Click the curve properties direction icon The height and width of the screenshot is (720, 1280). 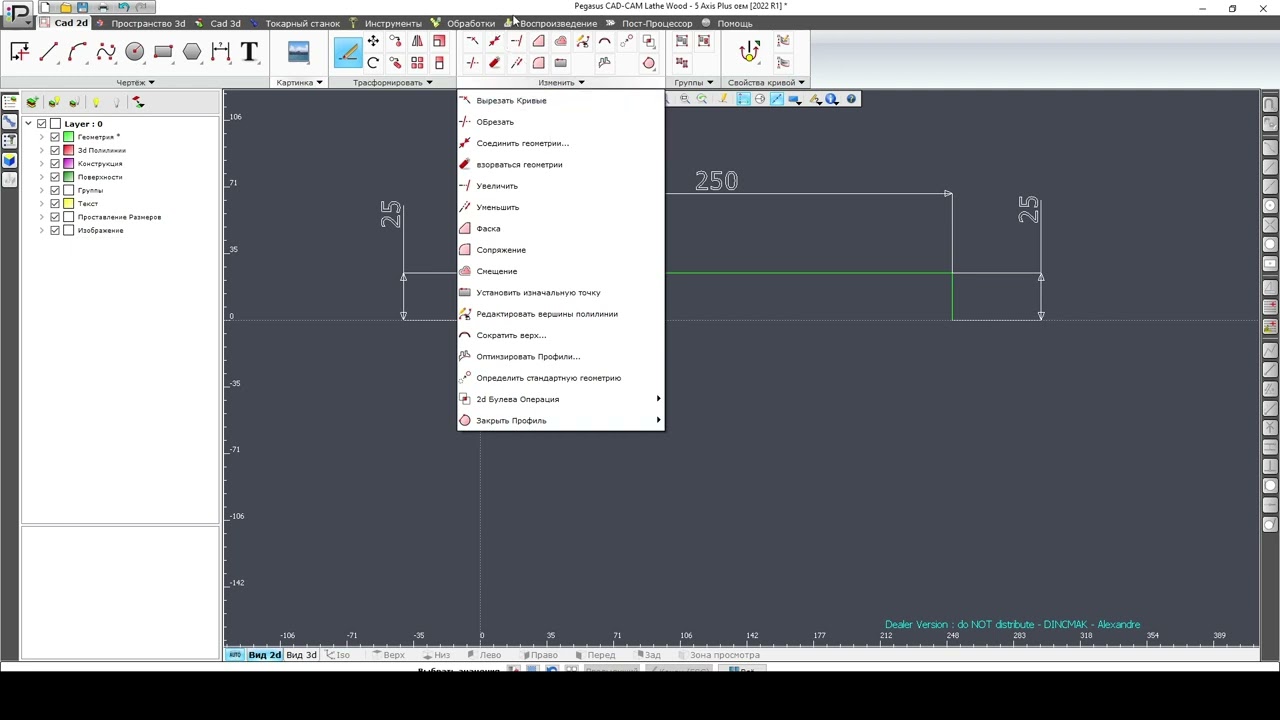749,52
